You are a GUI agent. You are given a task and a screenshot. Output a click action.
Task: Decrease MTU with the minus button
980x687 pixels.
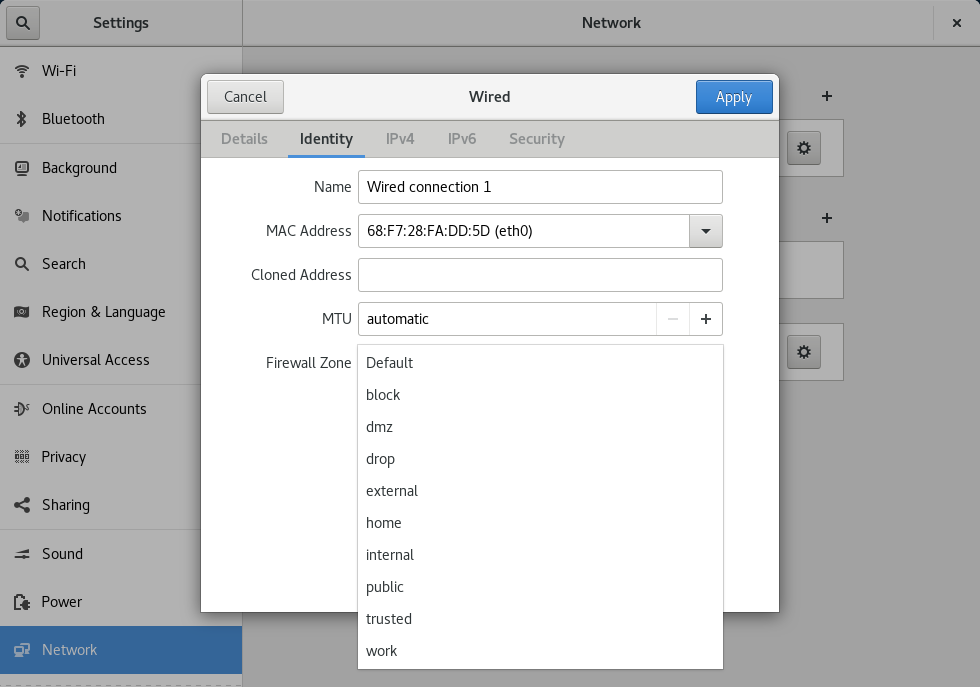pyautogui.click(x=673, y=319)
